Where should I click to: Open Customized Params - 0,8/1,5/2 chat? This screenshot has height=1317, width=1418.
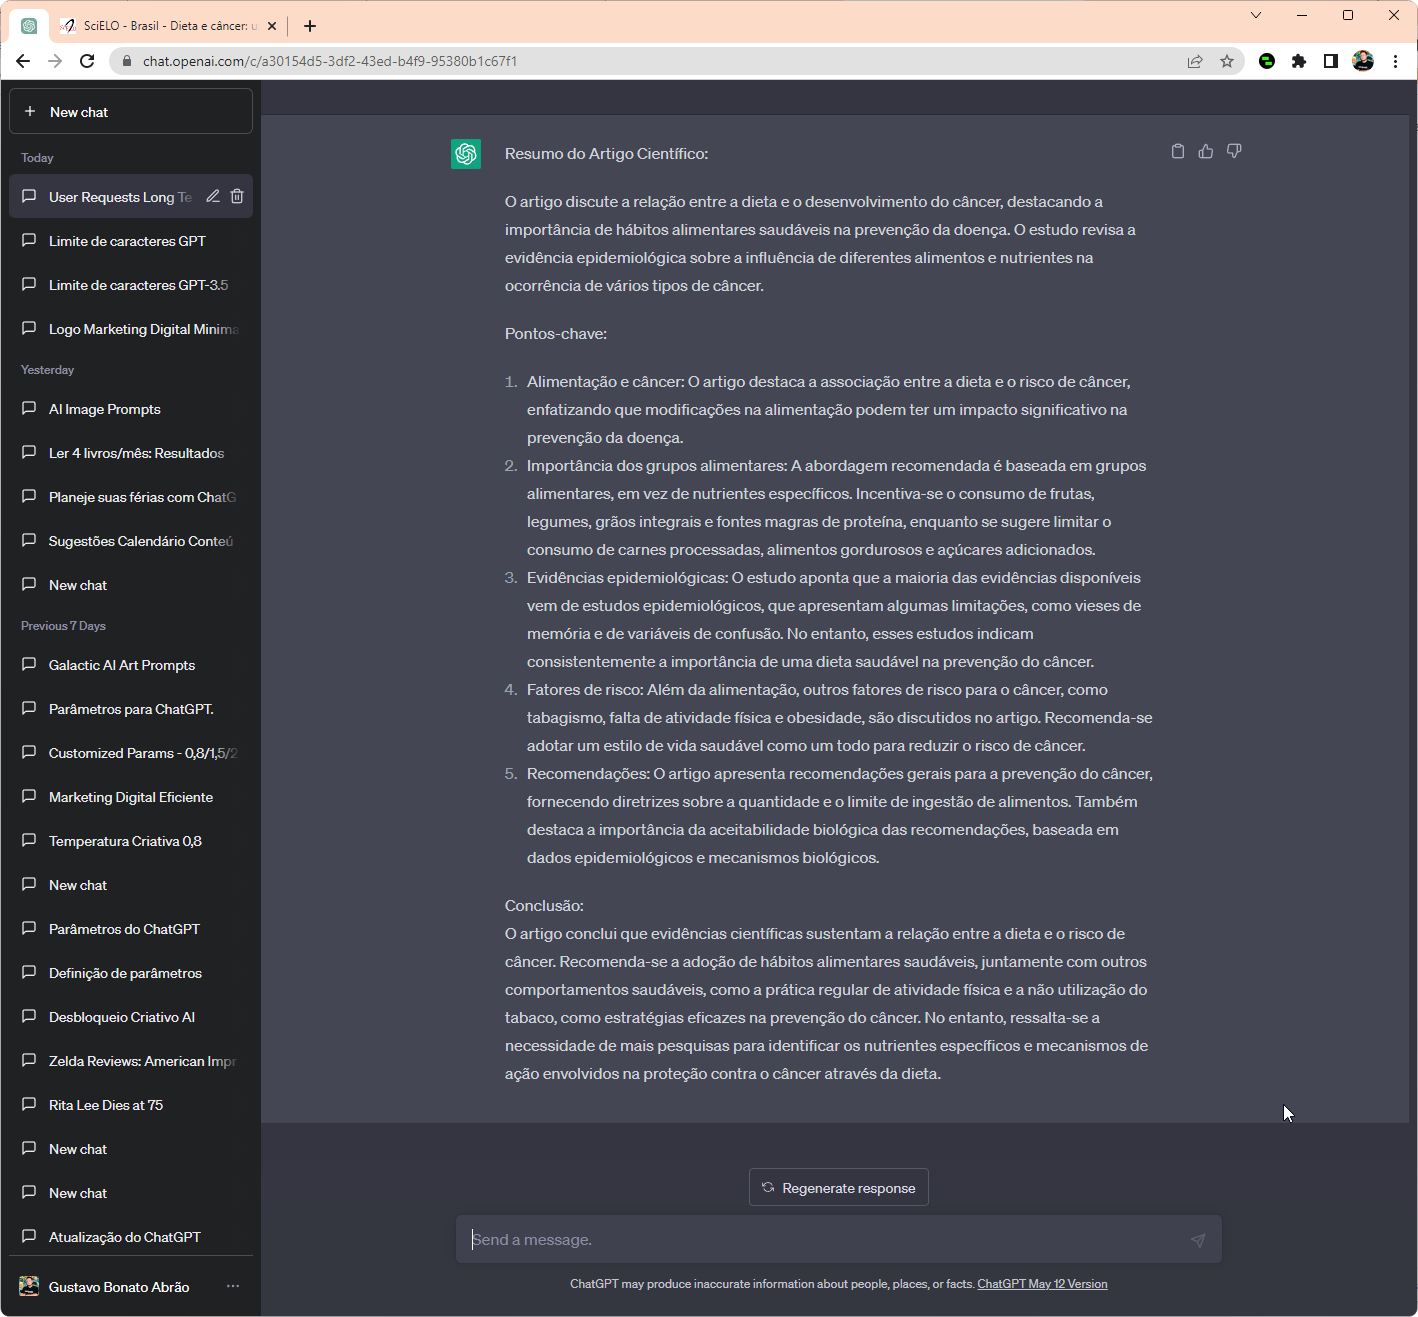[131, 753]
